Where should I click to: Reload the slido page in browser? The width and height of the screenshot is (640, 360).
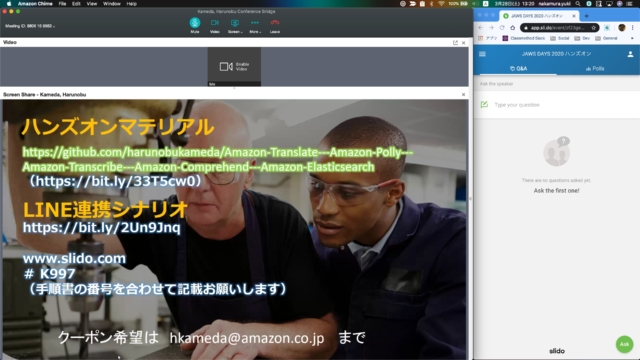[x=502, y=28]
